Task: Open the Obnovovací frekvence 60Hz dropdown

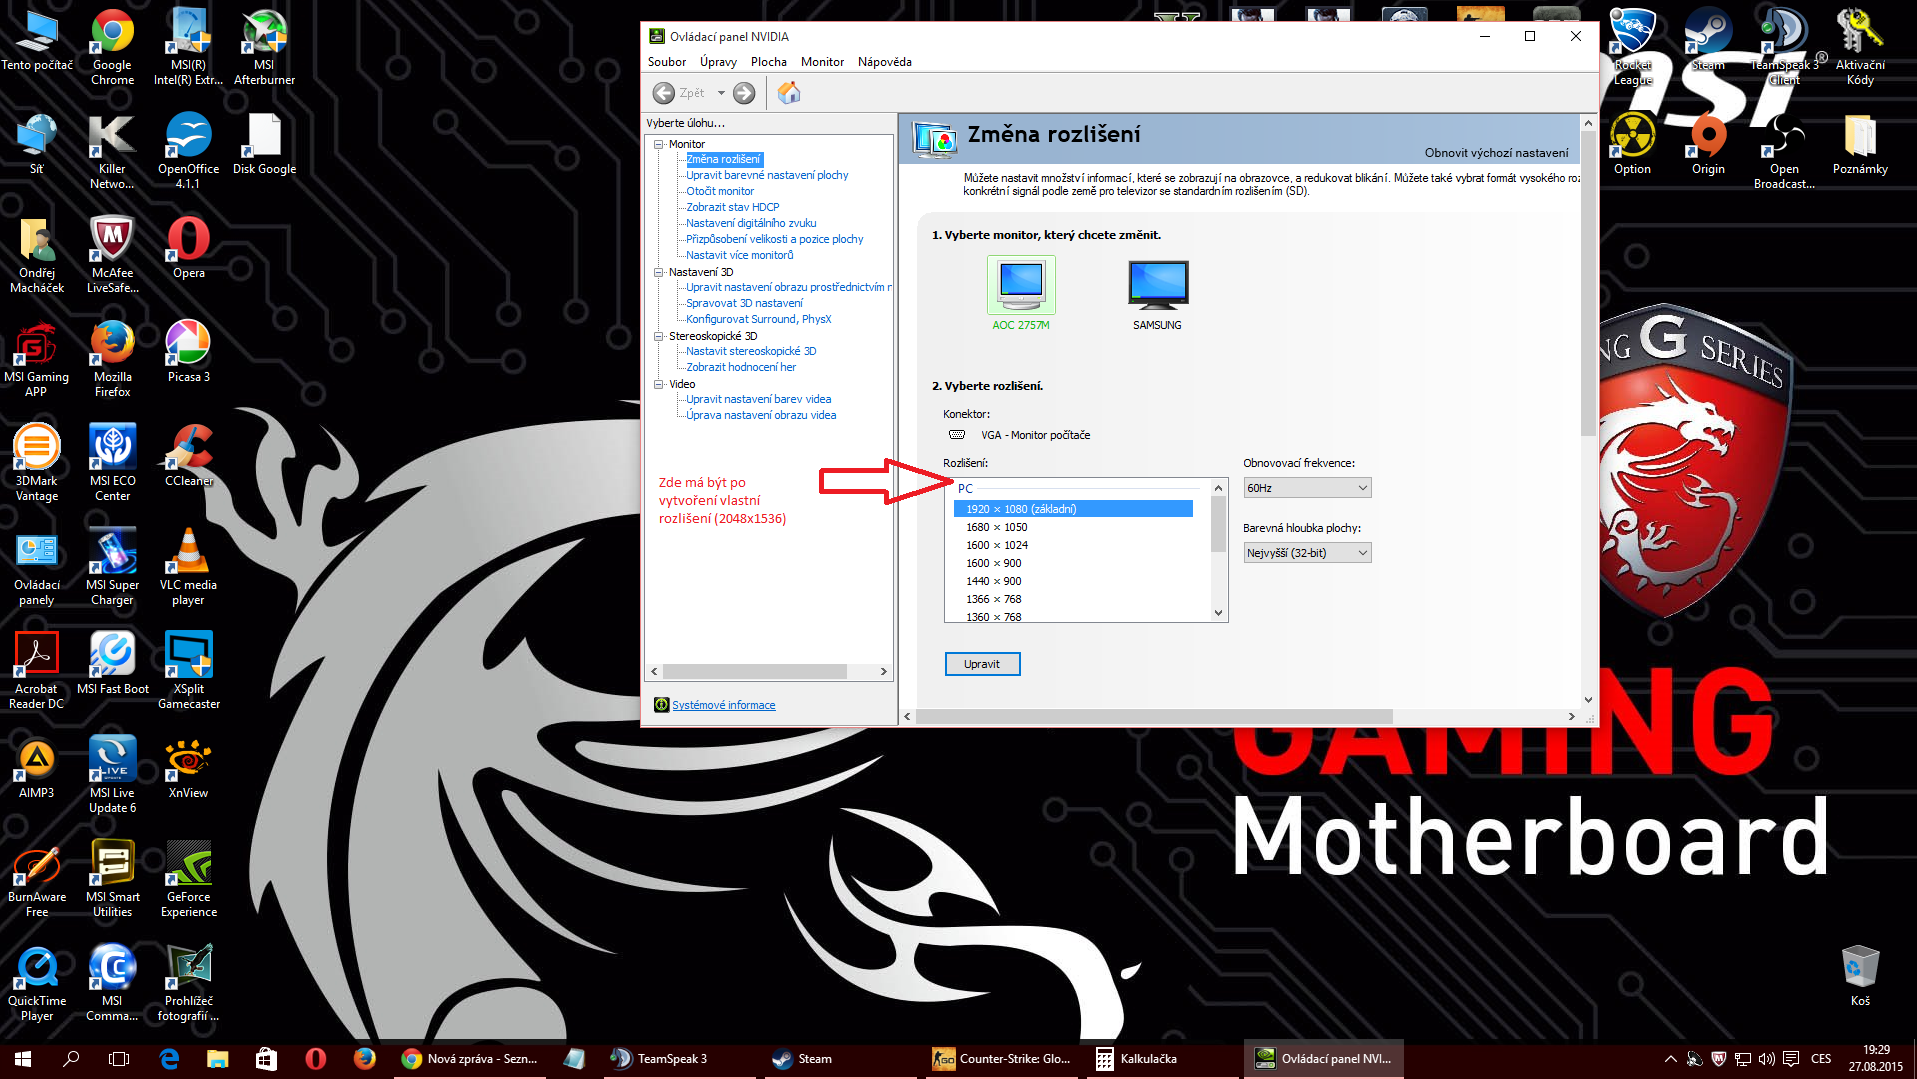Action: tap(1307, 488)
